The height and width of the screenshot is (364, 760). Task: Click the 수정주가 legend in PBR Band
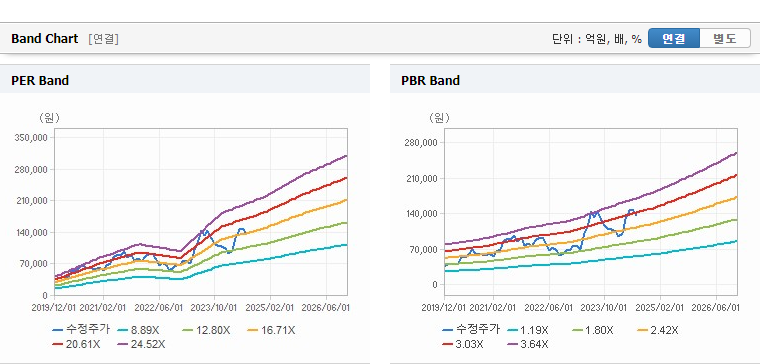471,330
